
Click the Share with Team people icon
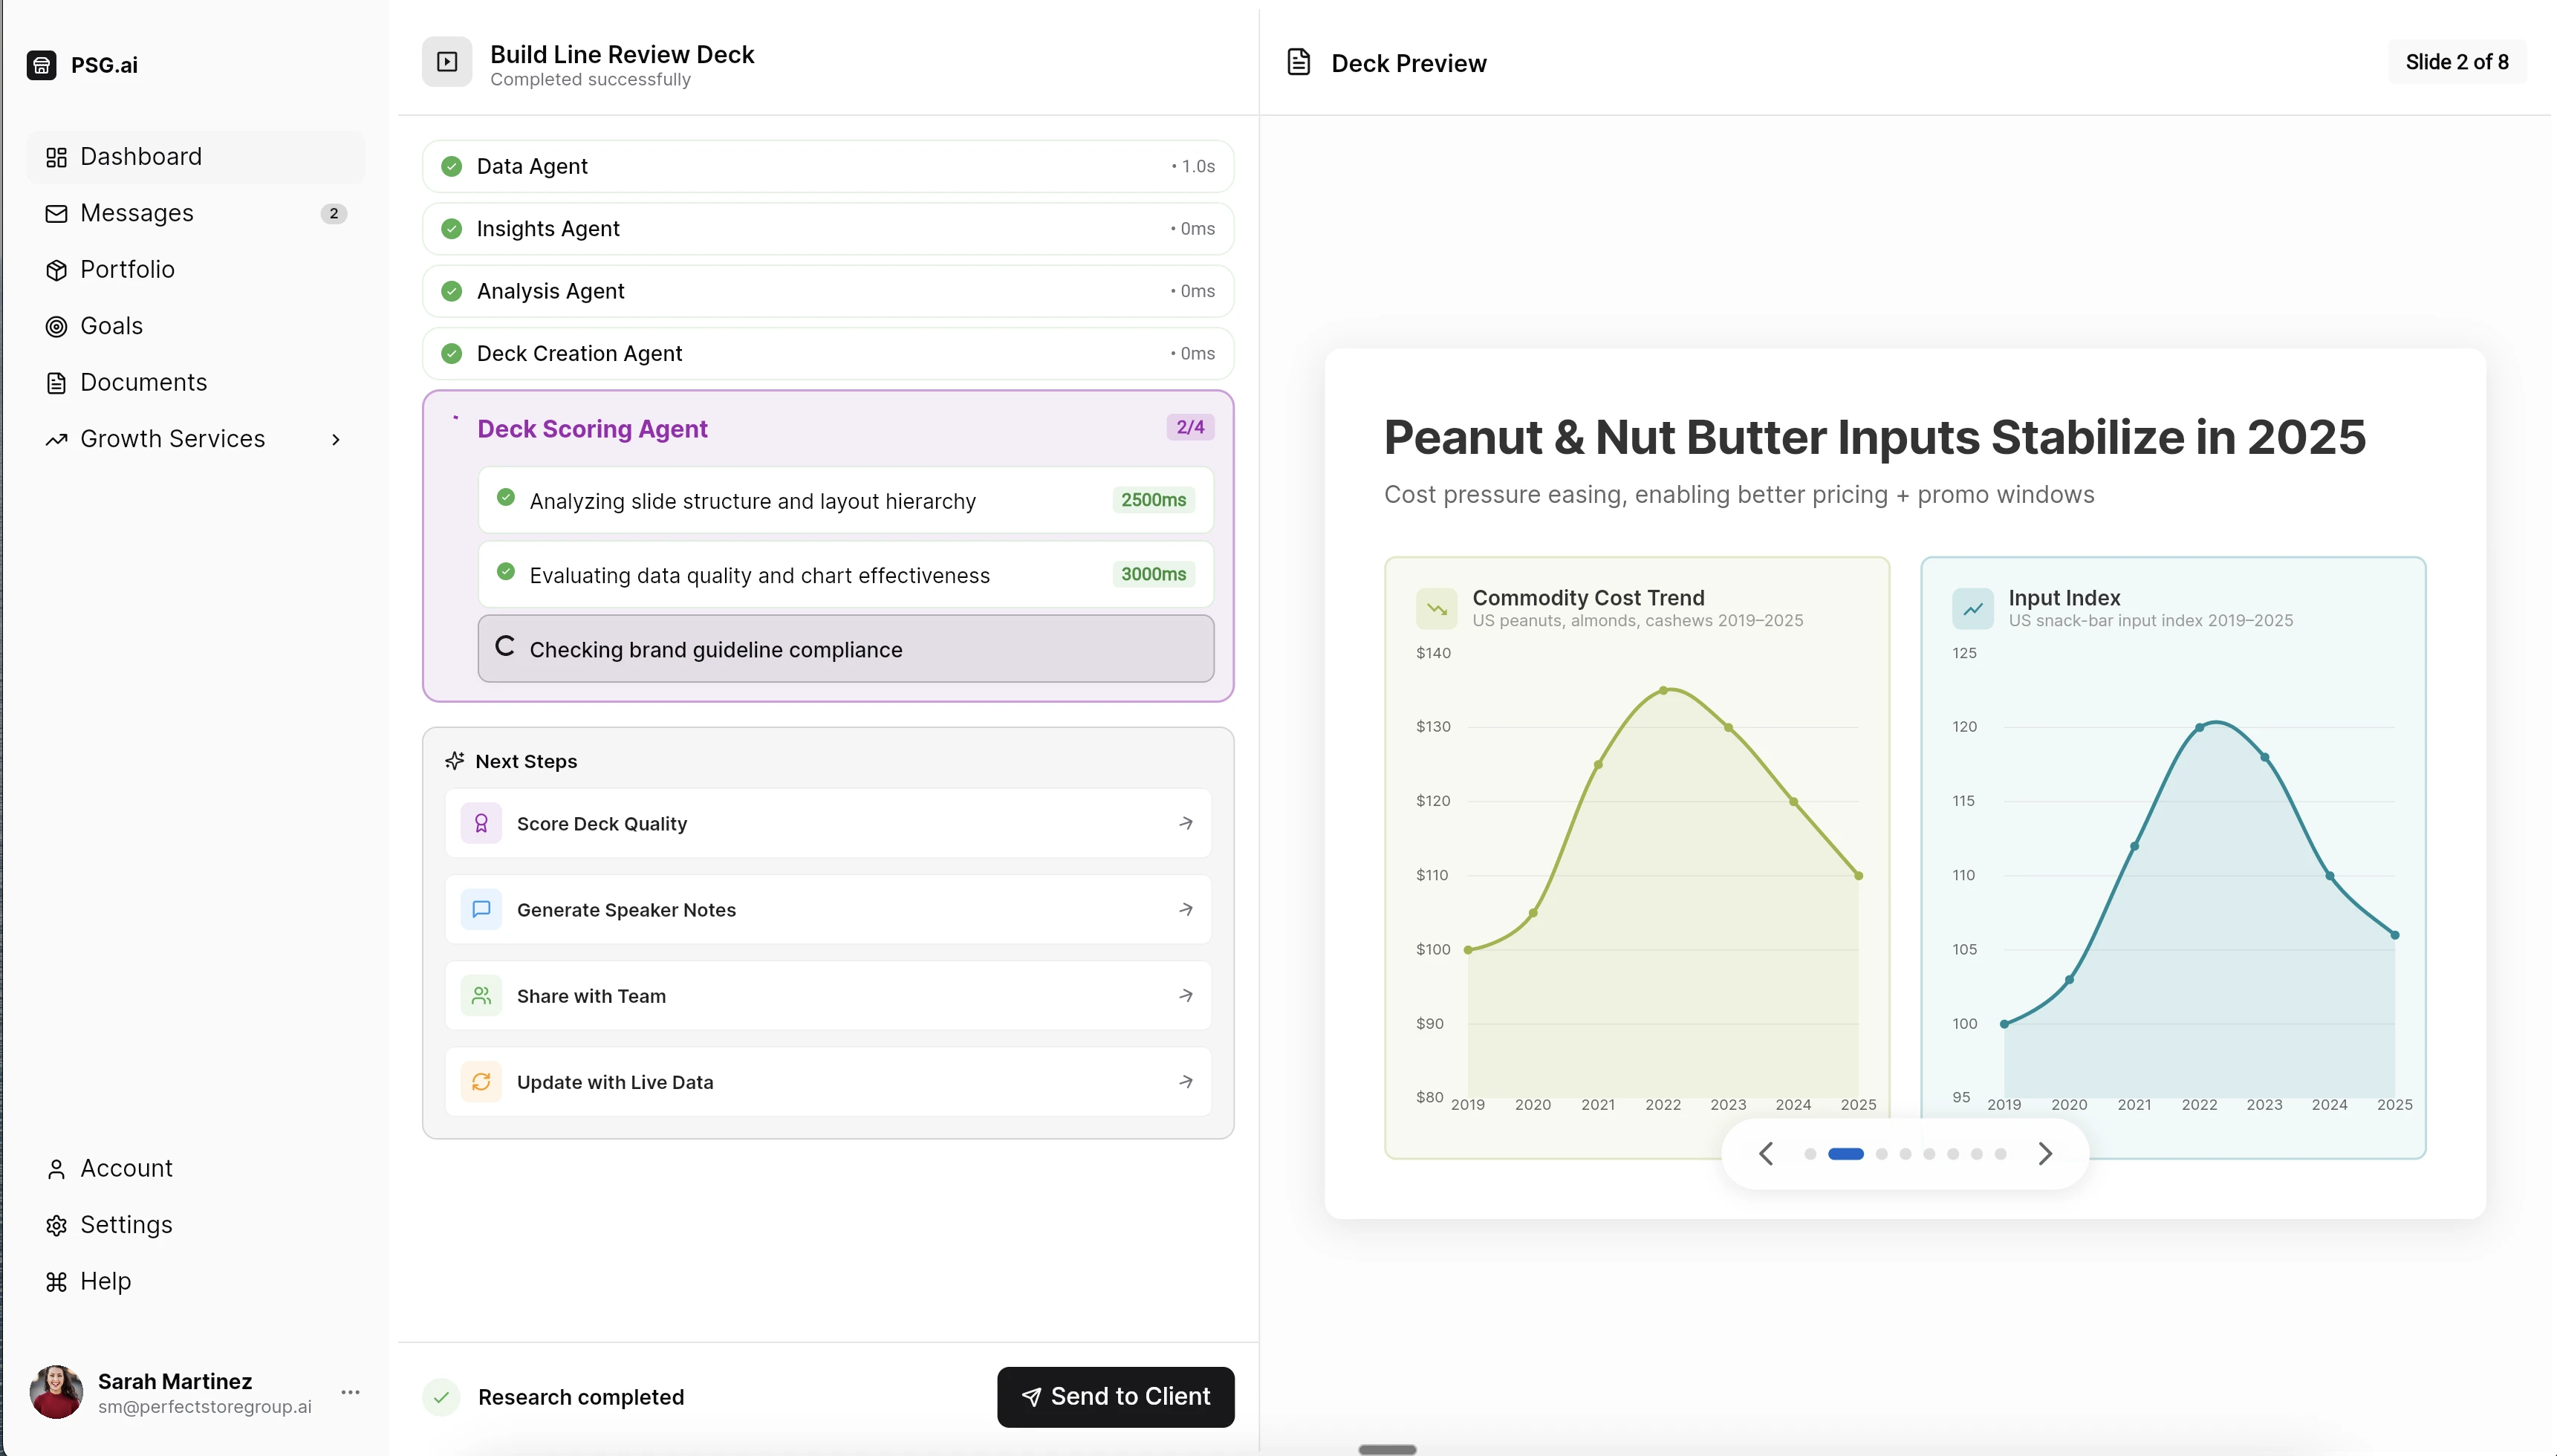tap(481, 995)
